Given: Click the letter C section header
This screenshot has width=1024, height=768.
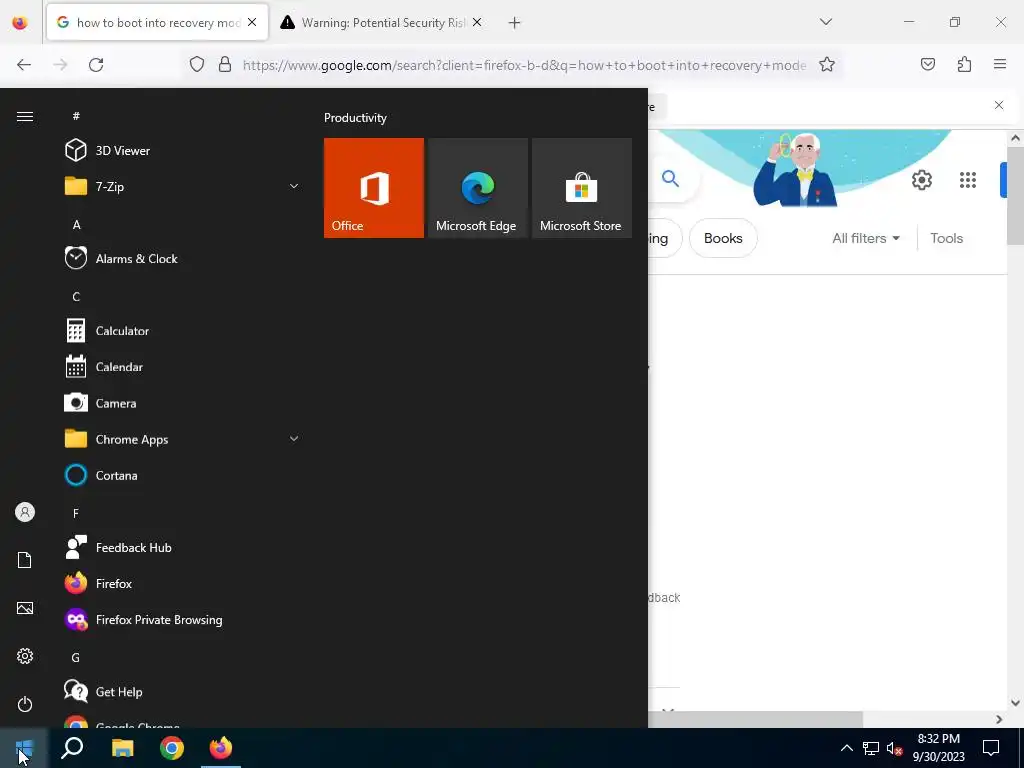Looking at the screenshot, I should [x=76, y=296].
